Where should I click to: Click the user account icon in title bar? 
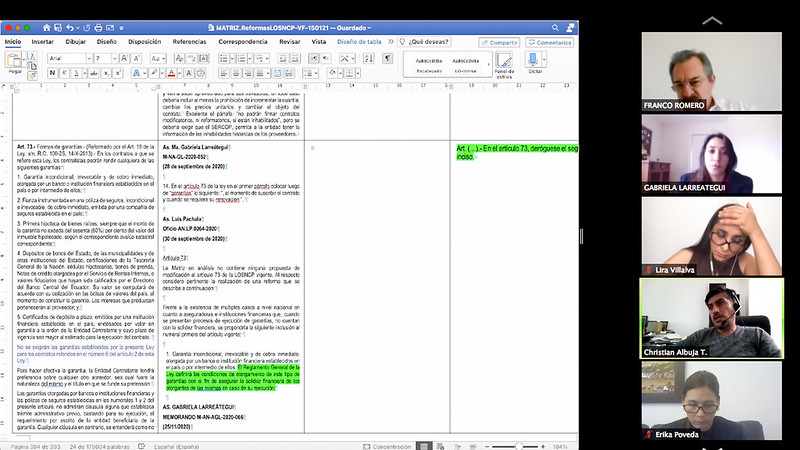570,28
